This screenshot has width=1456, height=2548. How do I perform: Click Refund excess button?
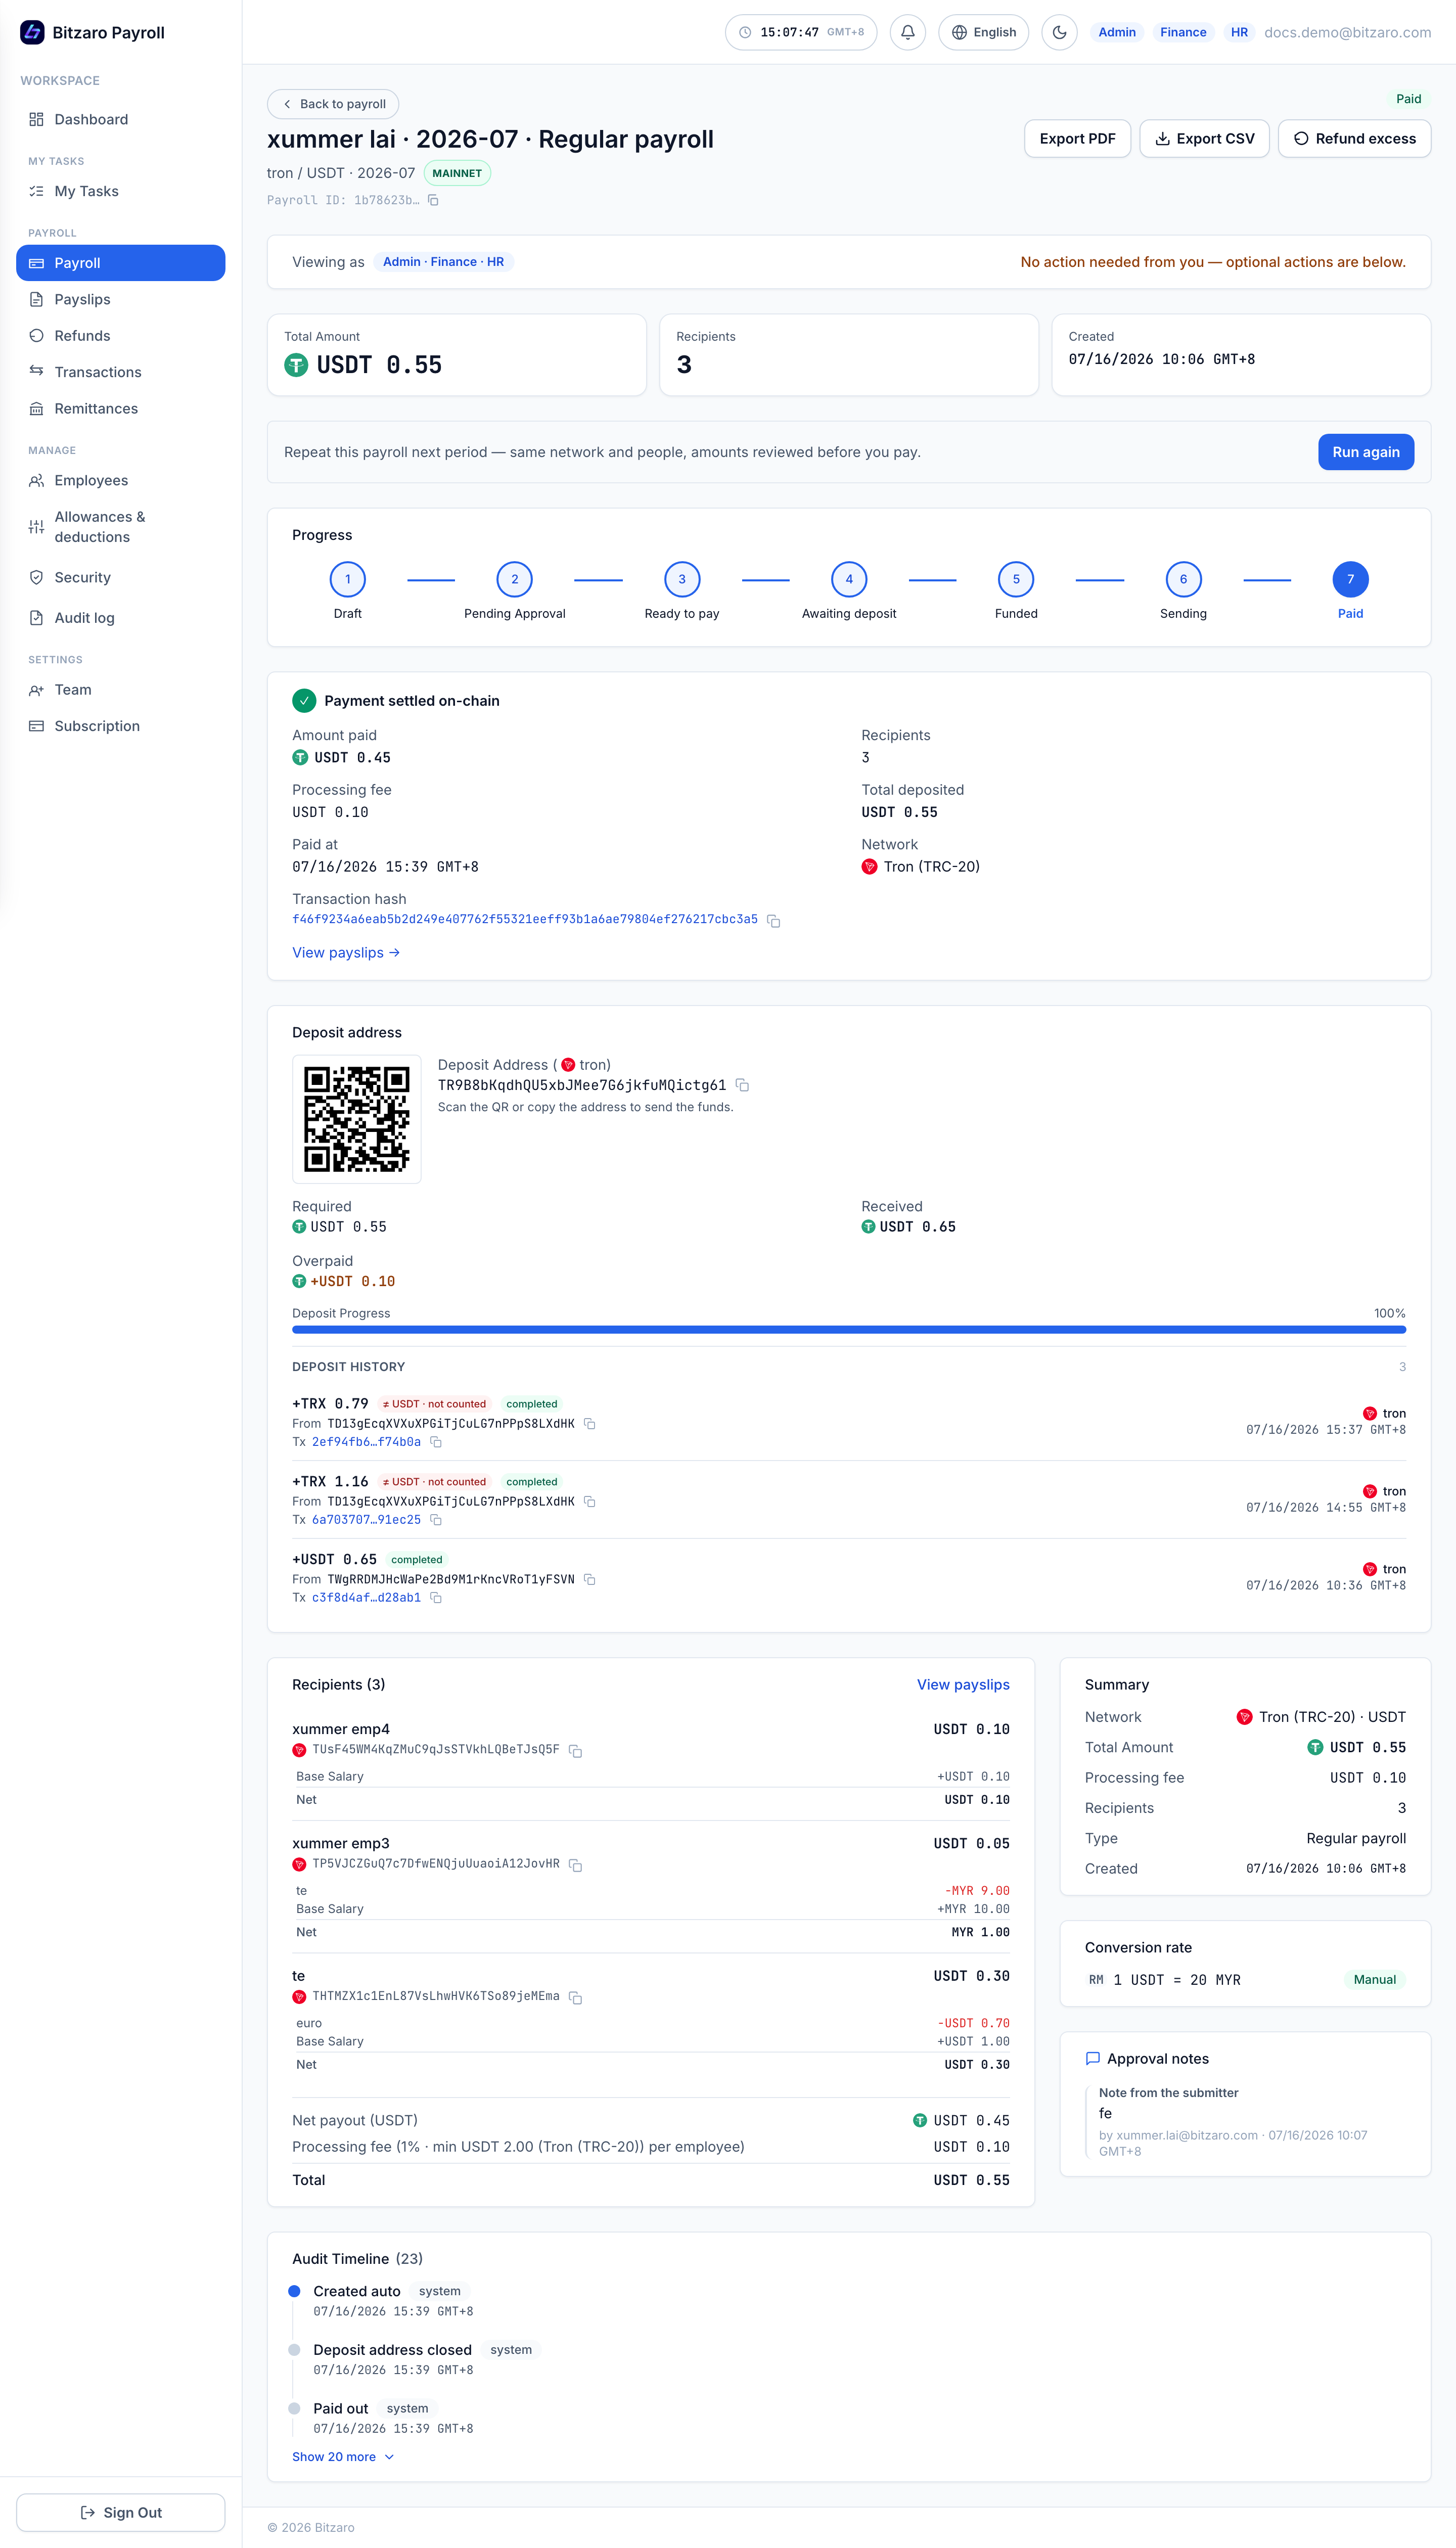[1354, 139]
